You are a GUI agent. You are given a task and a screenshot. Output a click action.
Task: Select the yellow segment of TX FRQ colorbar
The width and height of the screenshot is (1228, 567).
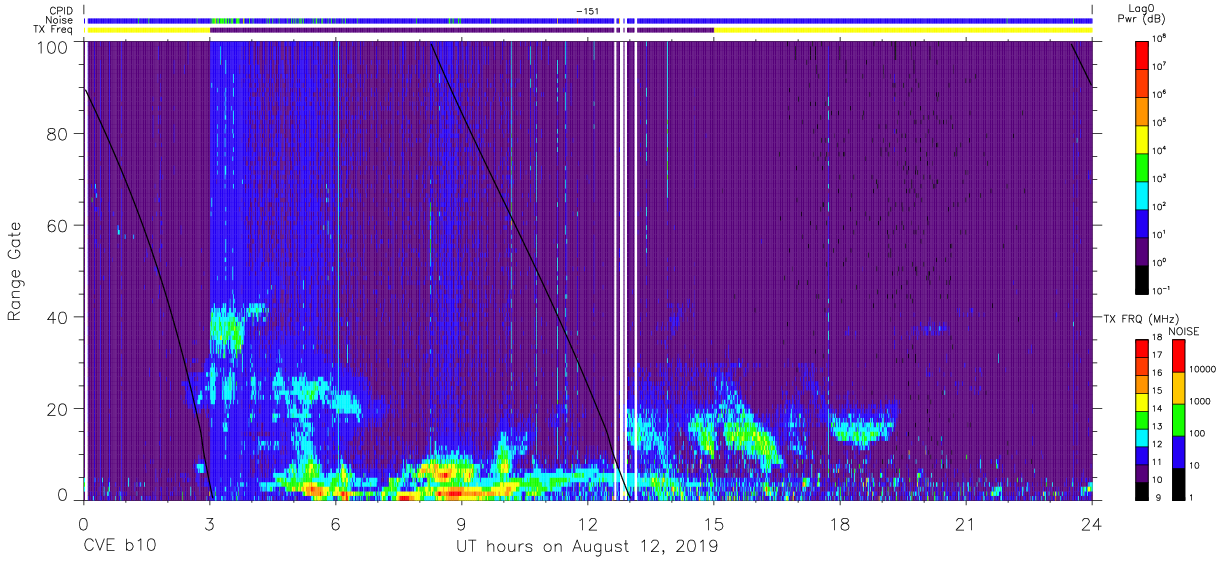pos(1142,401)
